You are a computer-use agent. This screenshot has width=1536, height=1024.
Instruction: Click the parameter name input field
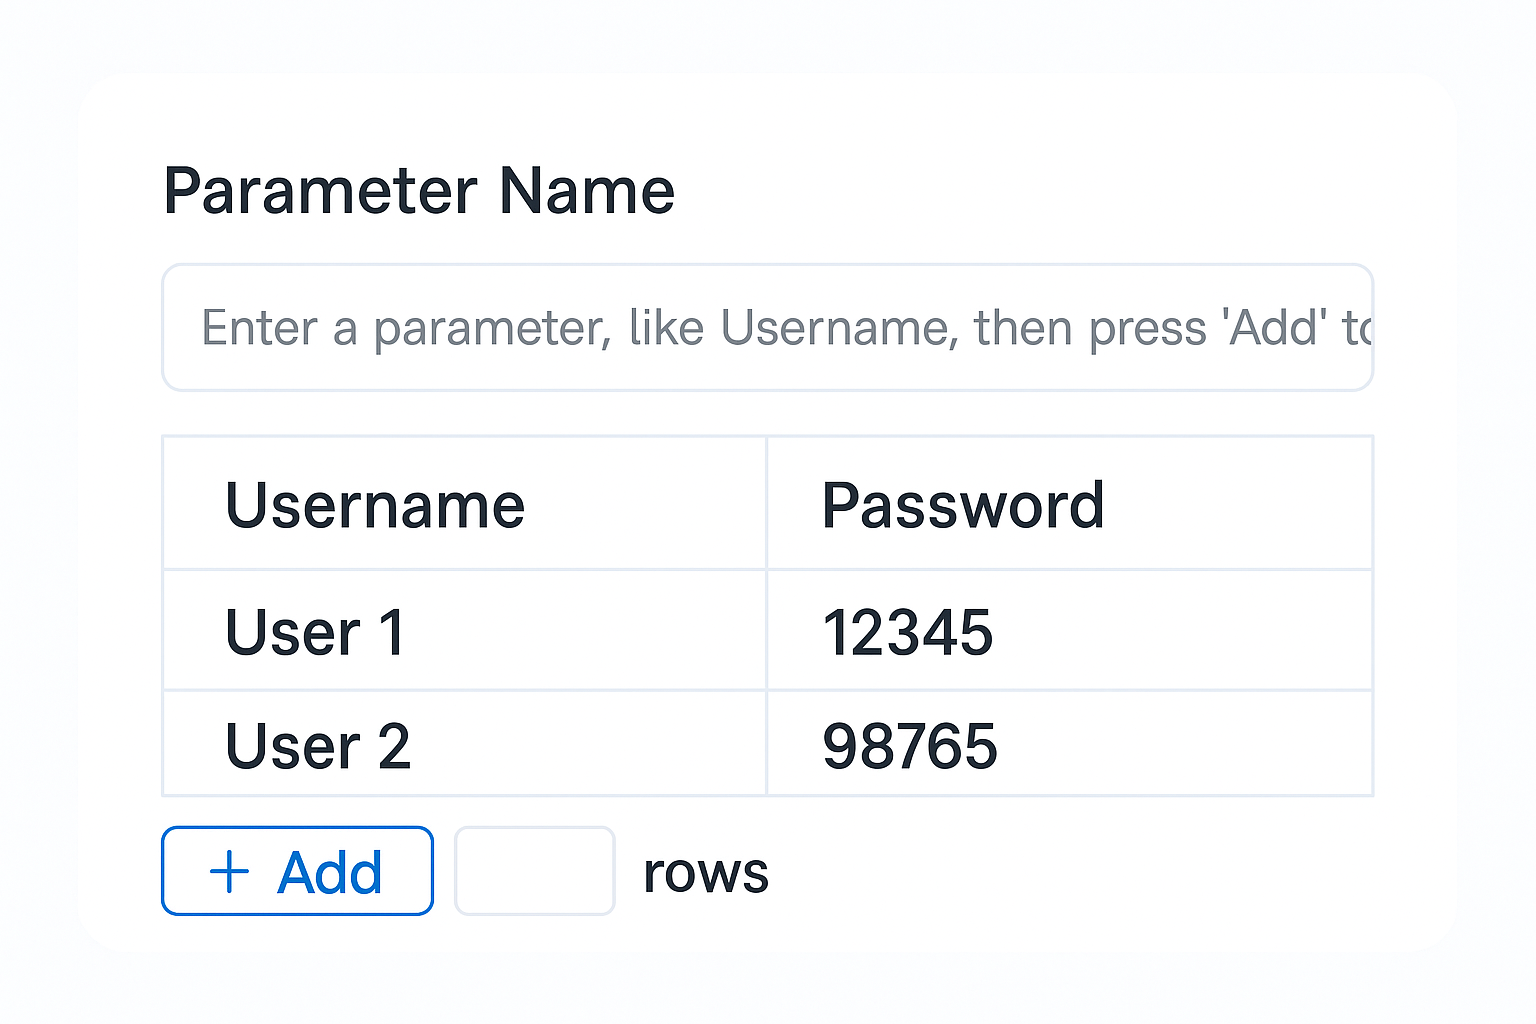(767, 327)
